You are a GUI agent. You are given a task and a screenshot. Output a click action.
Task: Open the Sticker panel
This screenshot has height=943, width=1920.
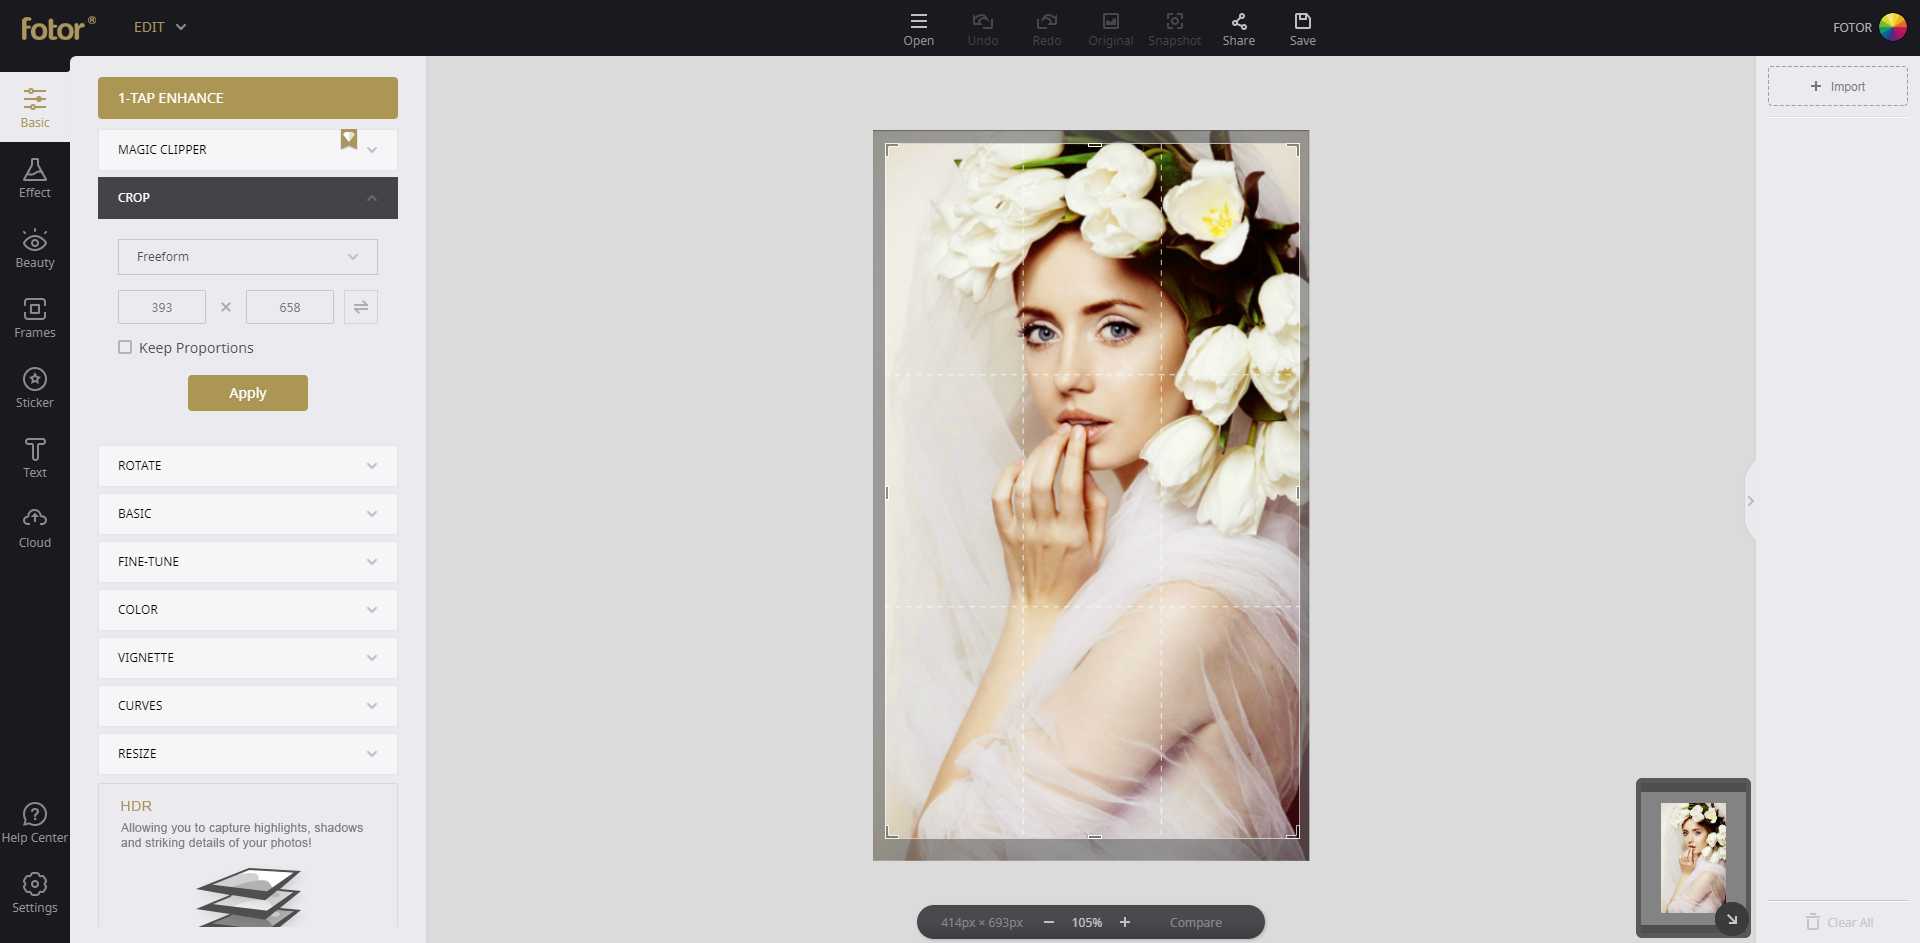pos(35,388)
